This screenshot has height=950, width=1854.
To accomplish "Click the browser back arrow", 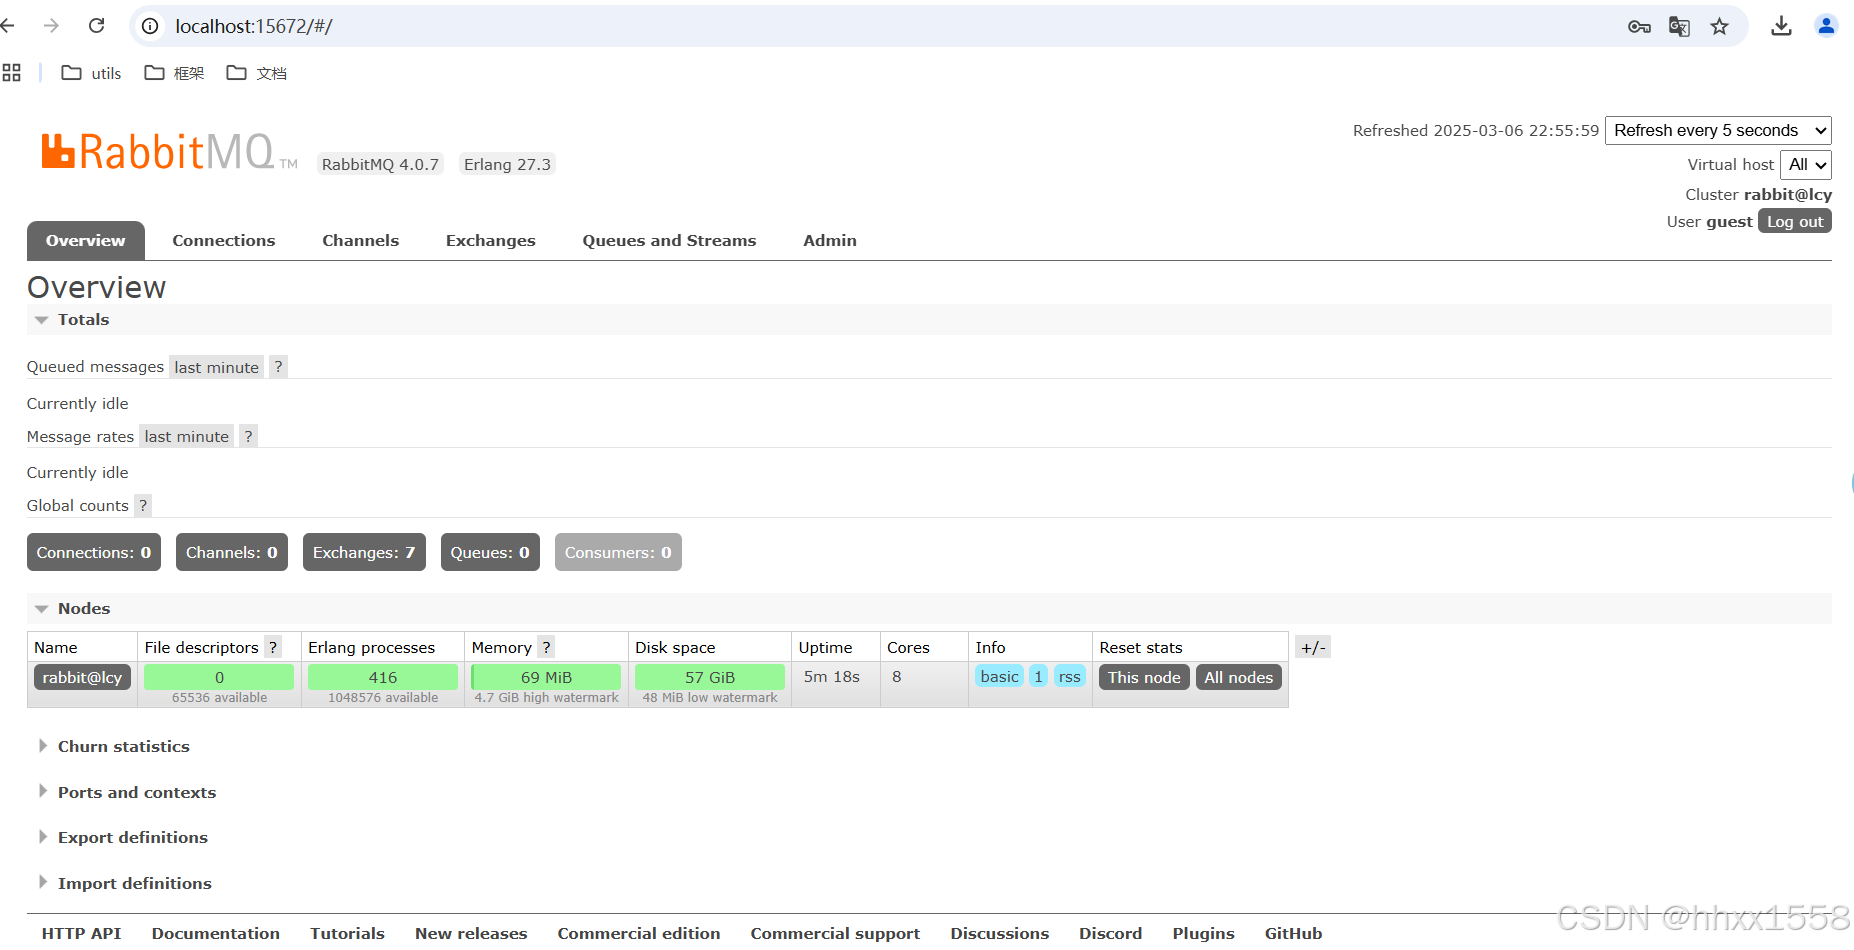I will tap(7, 26).
